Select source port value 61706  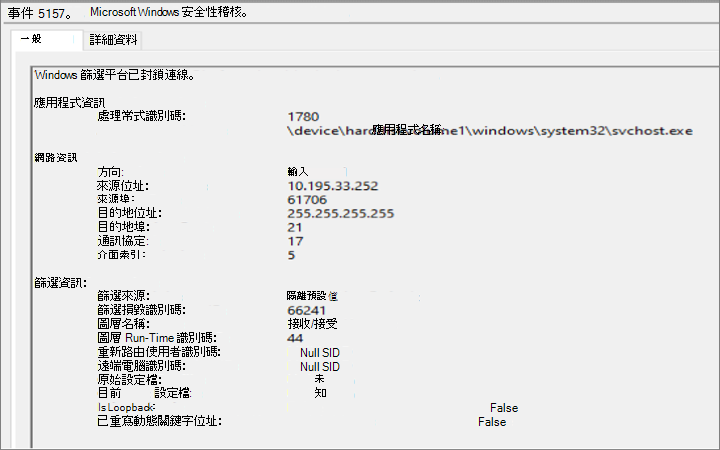(x=307, y=200)
